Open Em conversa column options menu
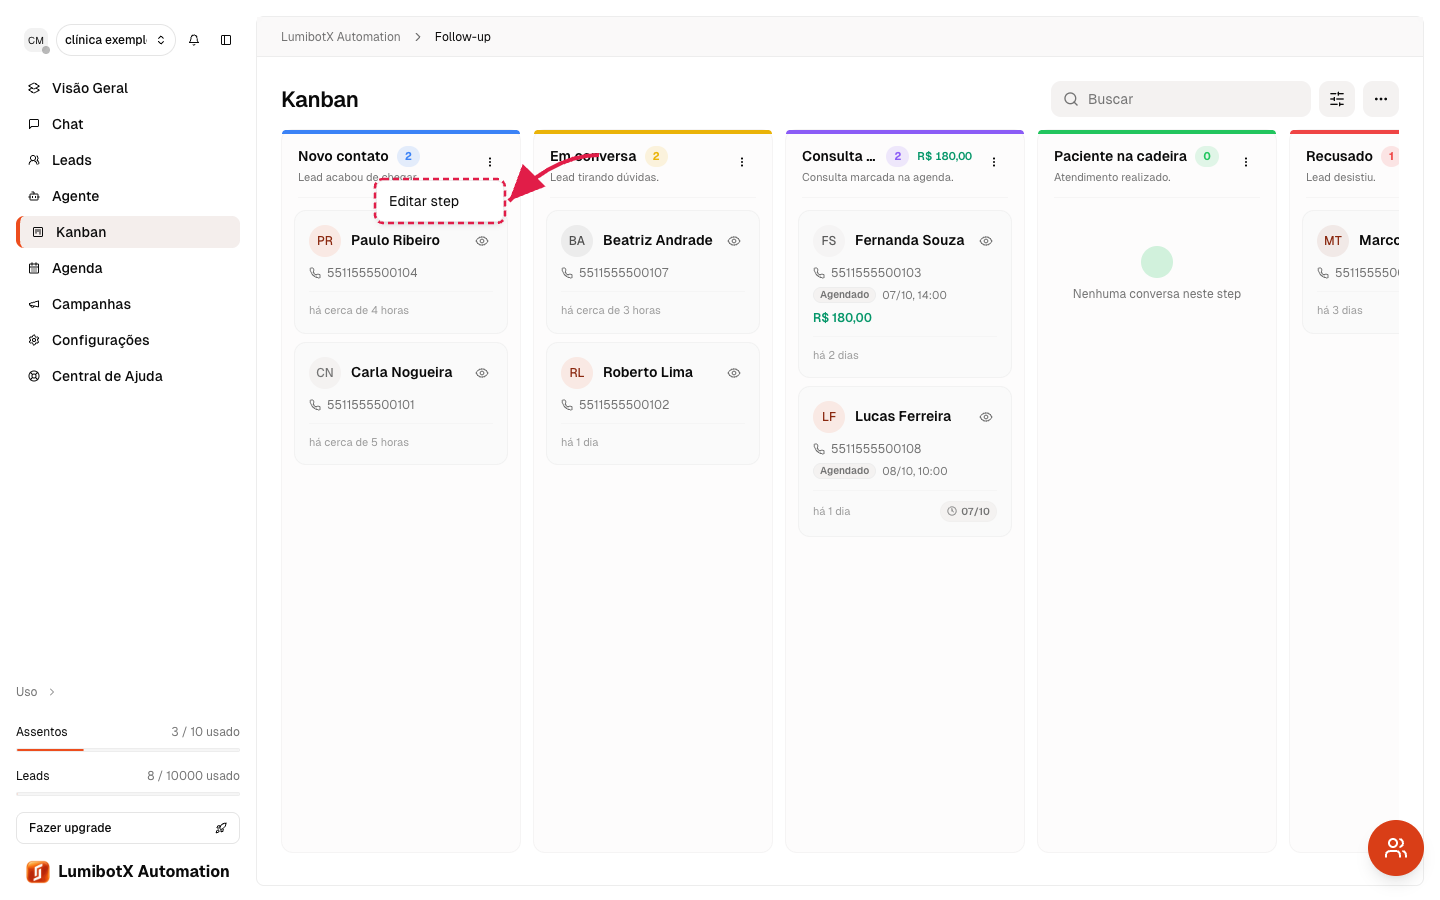The image size is (1440, 900). coord(742,162)
